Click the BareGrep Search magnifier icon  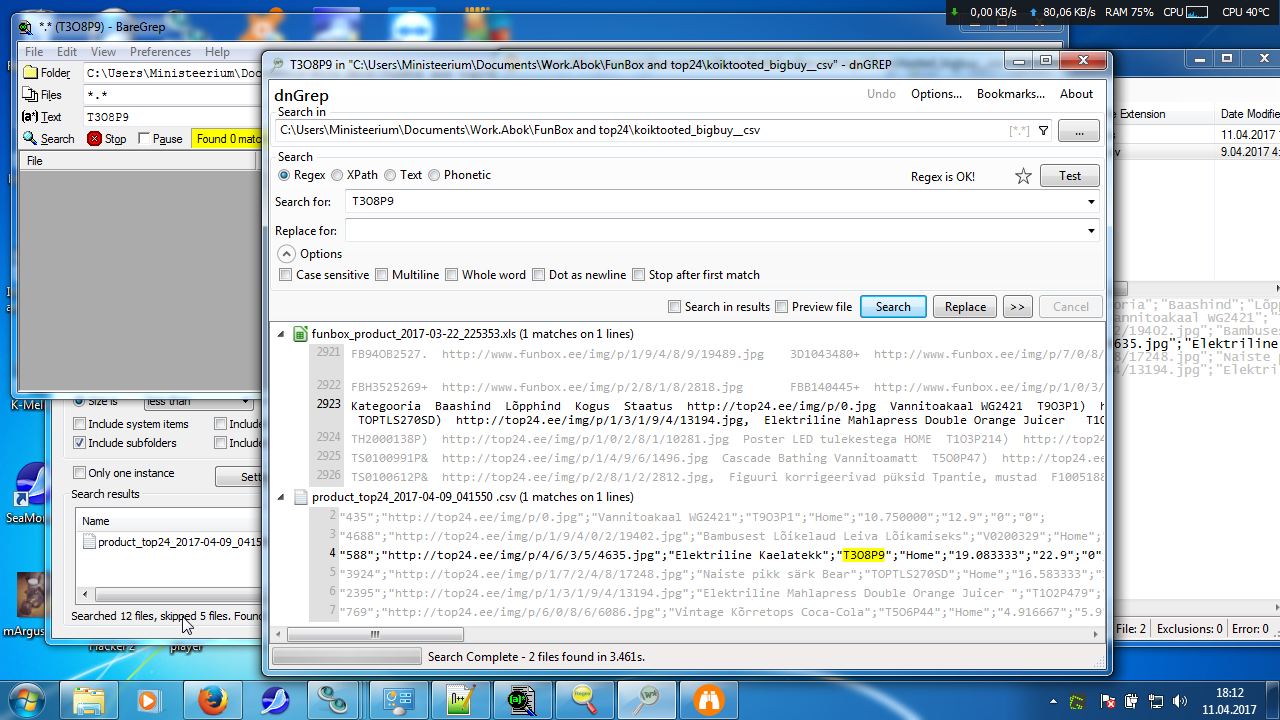point(30,139)
